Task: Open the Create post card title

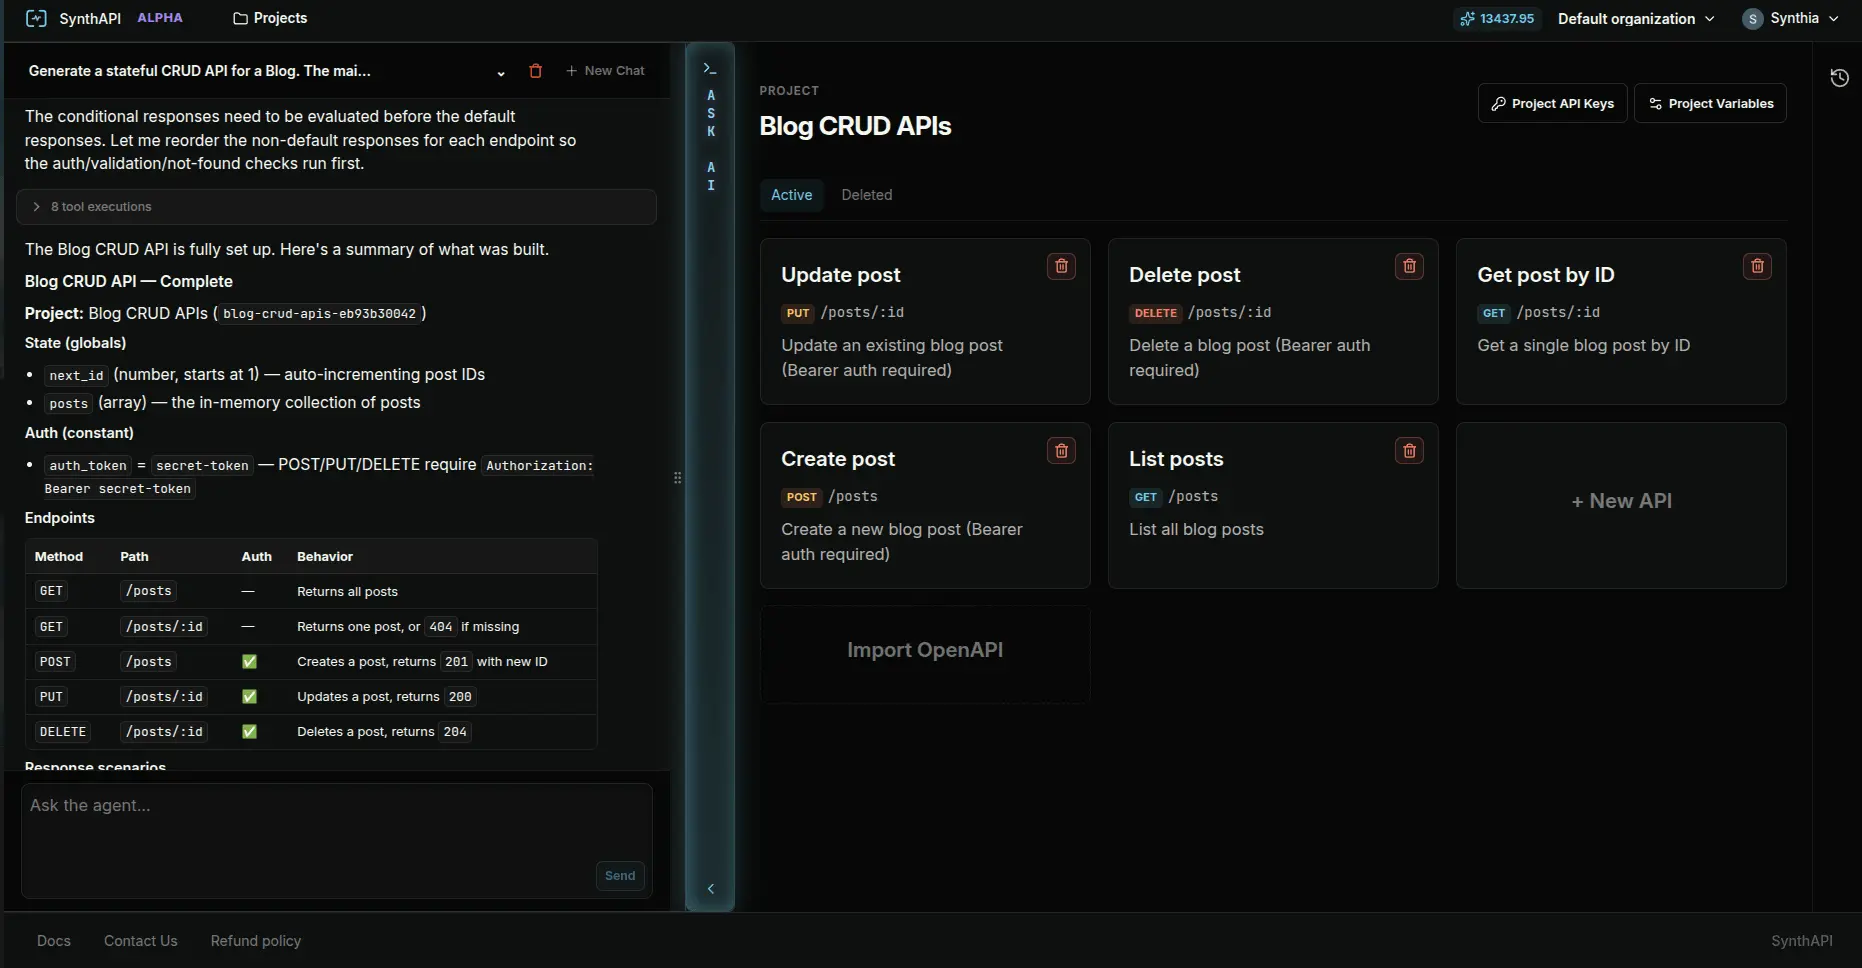Action: click(x=838, y=459)
